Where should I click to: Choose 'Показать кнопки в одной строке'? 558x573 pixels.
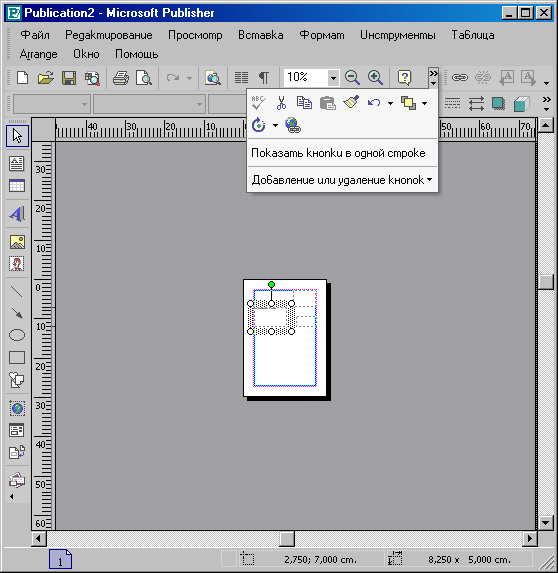click(342, 153)
